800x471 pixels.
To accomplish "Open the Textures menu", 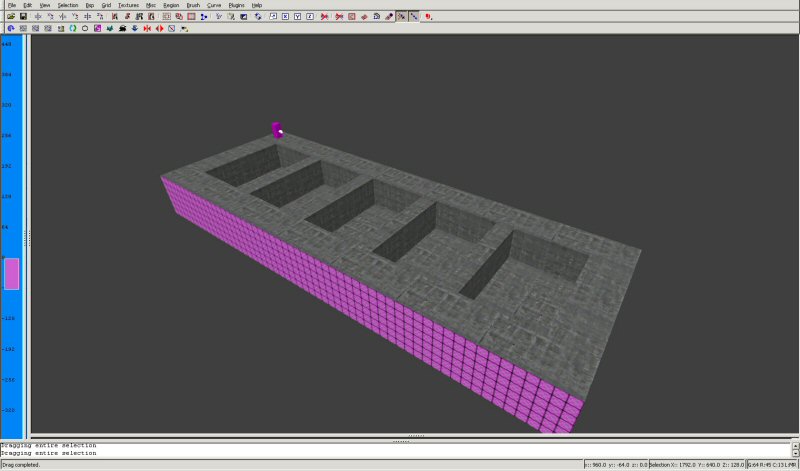I will pyautogui.click(x=128, y=5).
